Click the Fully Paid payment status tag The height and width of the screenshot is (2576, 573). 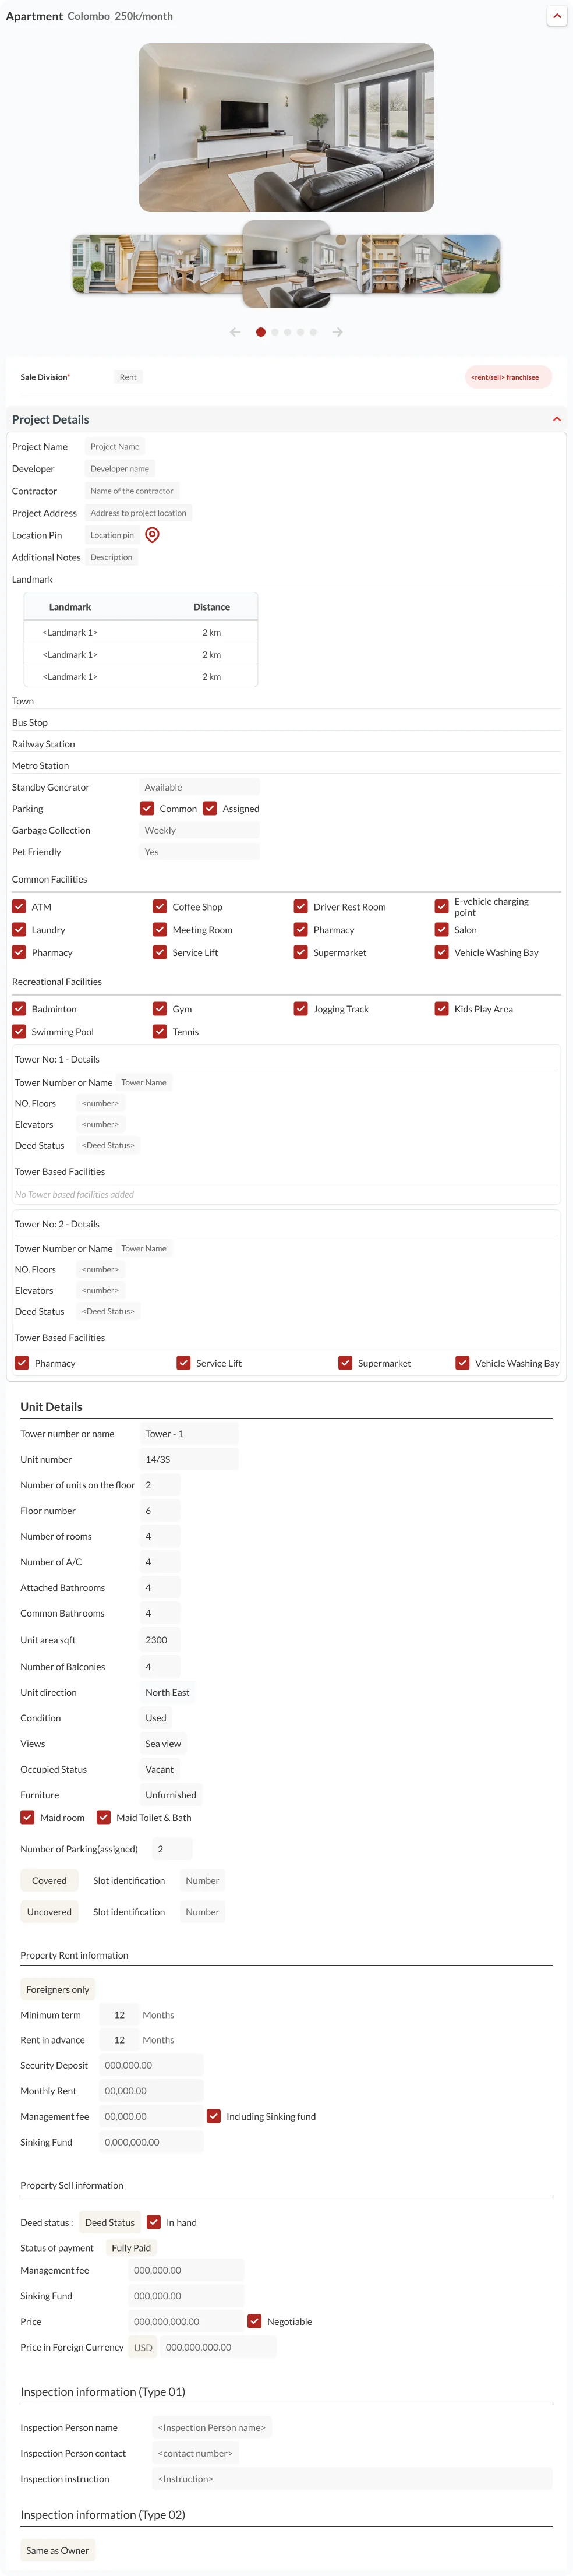[x=131, y=2247]
